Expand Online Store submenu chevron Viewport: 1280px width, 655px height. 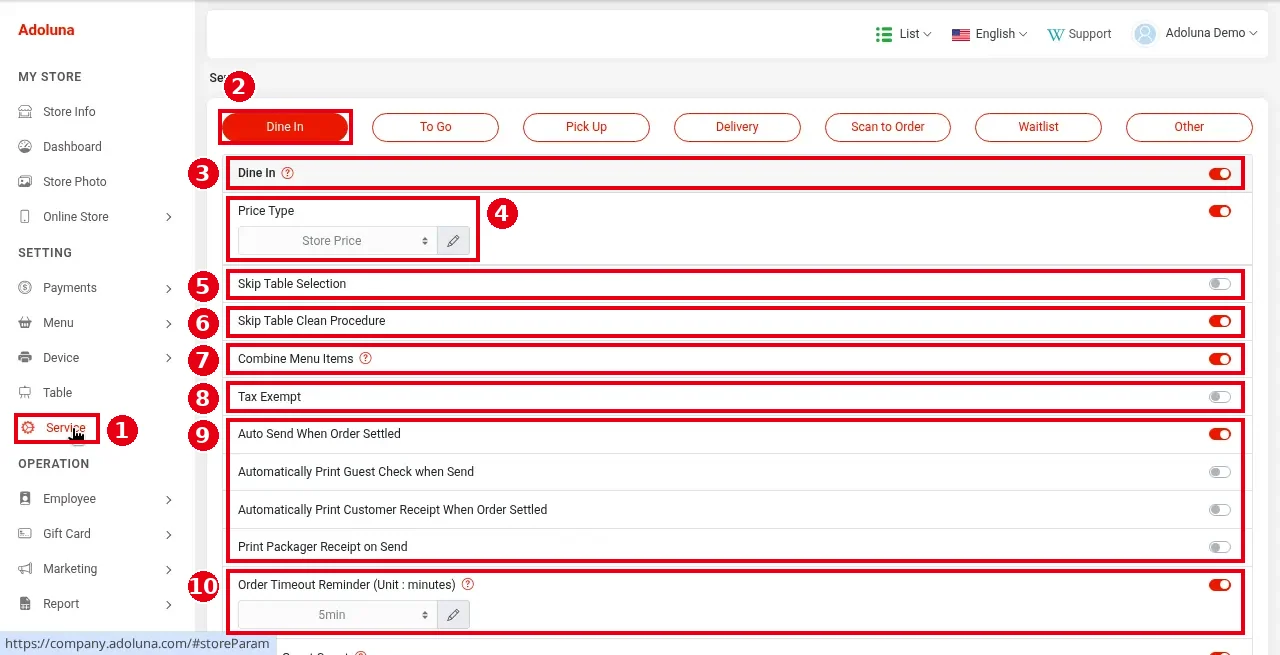click(x=169, y=217)
